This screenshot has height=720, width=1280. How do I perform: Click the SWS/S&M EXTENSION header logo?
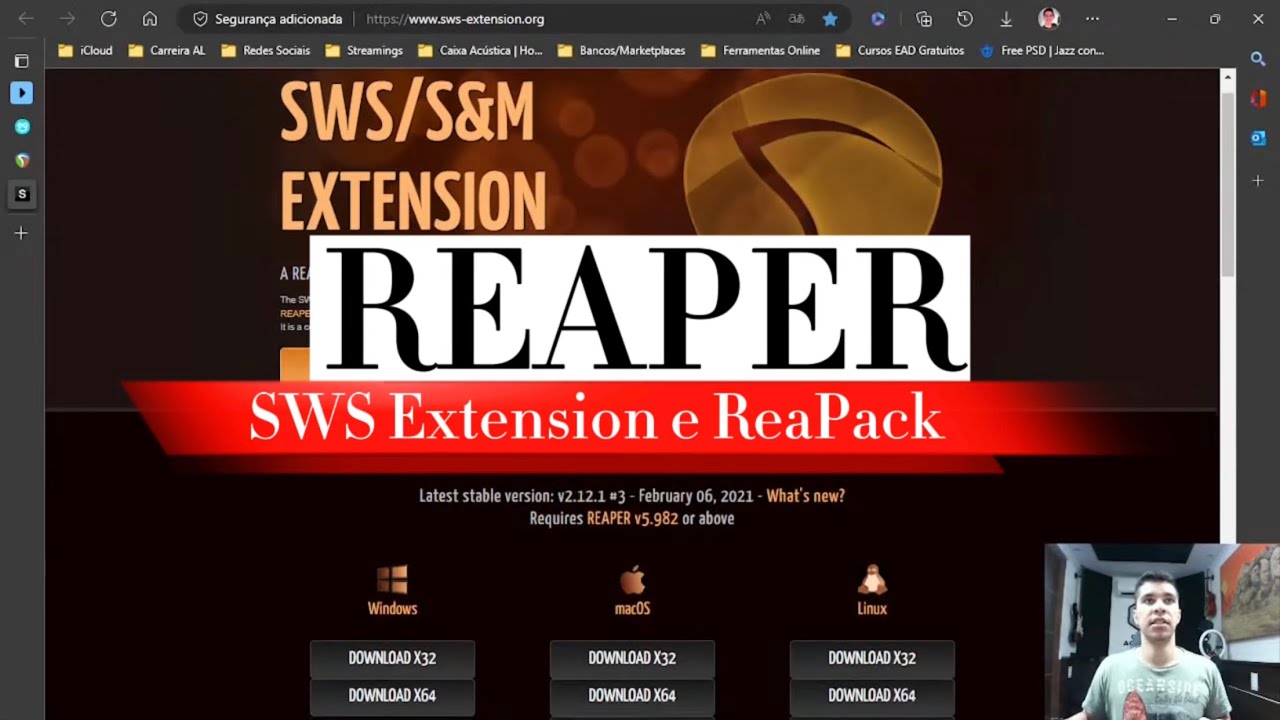413,157
